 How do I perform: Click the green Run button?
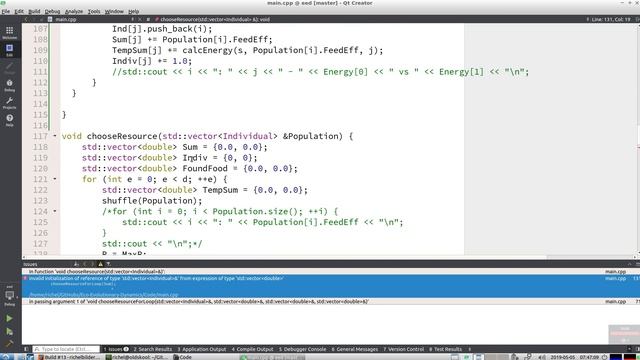[x=9, y=318]
